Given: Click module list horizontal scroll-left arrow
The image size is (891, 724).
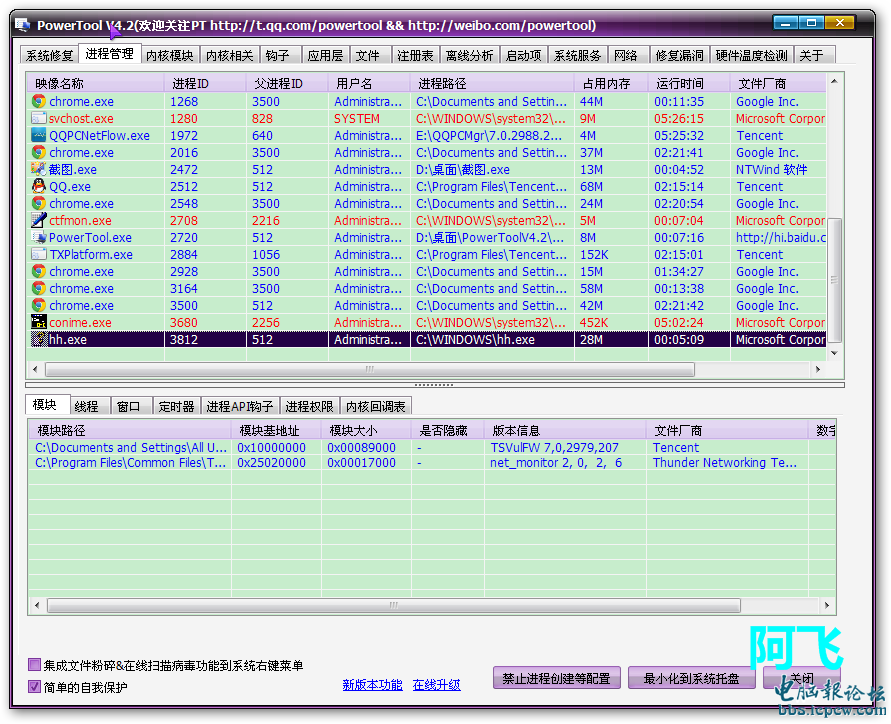Looking at the screenshot, I should pyautogui.click(x=37, y=605).
